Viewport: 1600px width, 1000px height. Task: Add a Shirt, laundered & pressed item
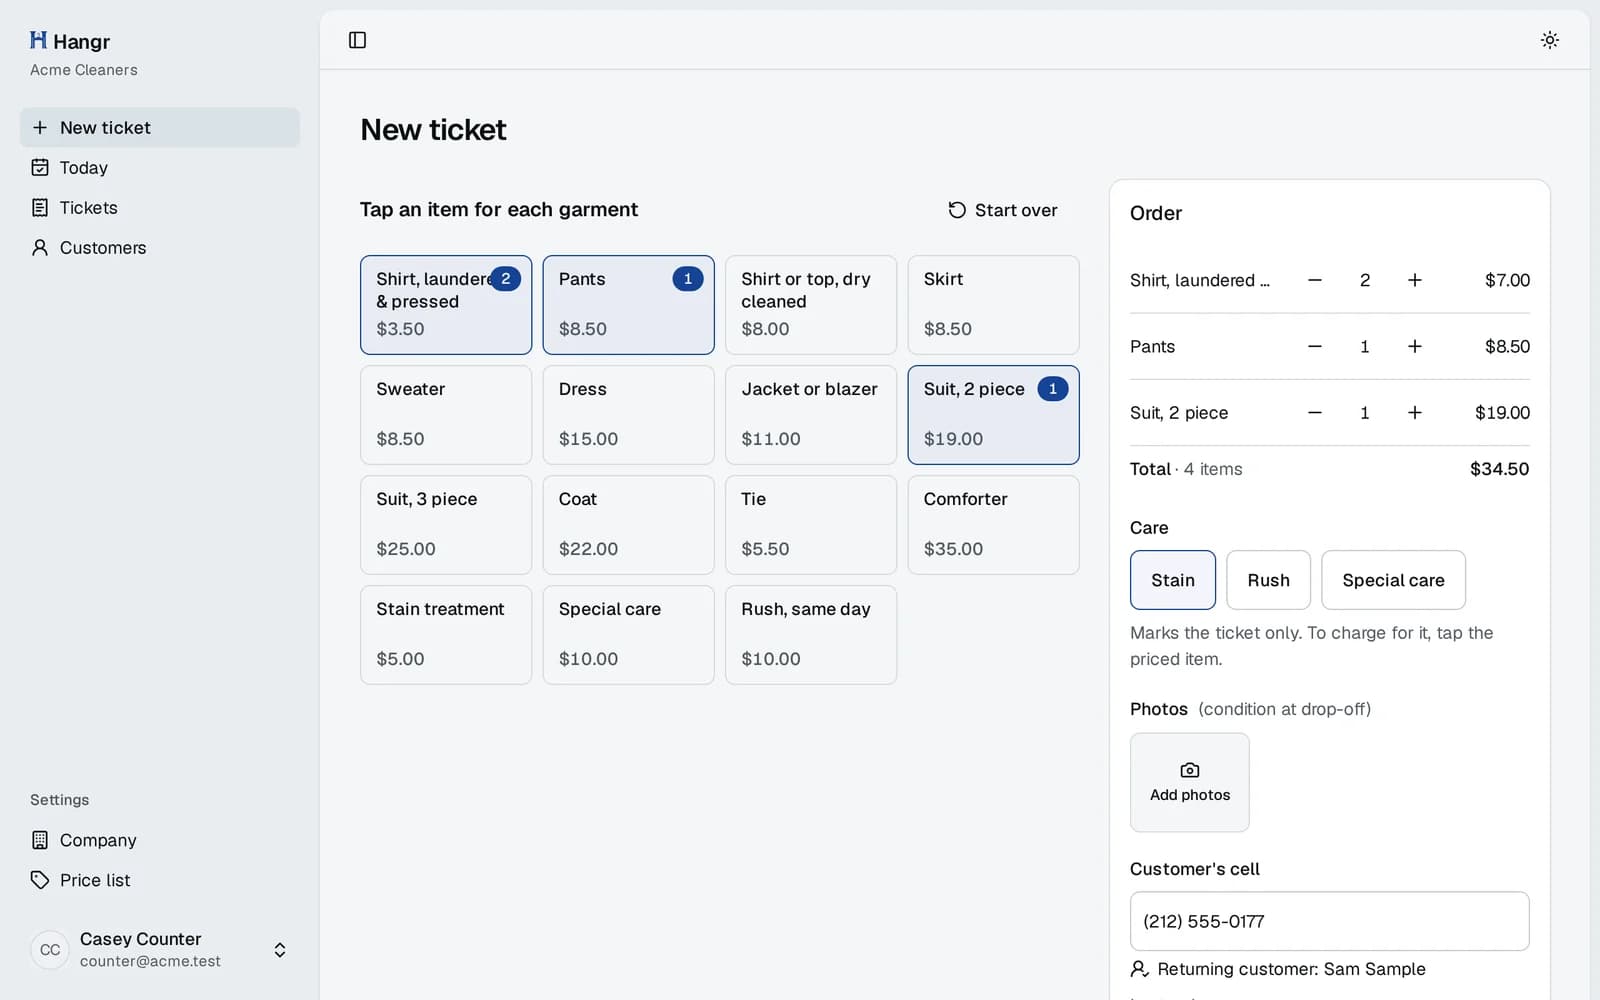[x=446, y=305]
